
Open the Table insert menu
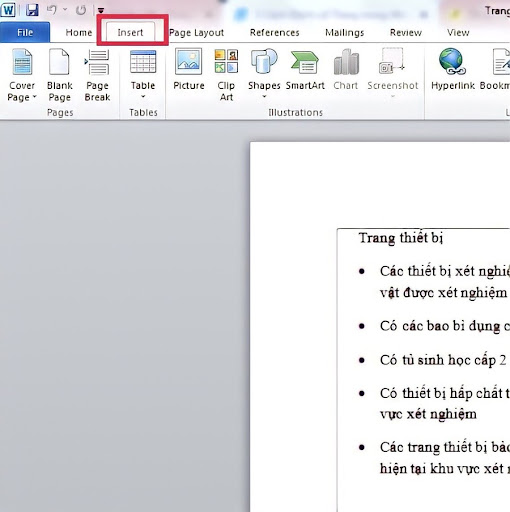[143, 74]
